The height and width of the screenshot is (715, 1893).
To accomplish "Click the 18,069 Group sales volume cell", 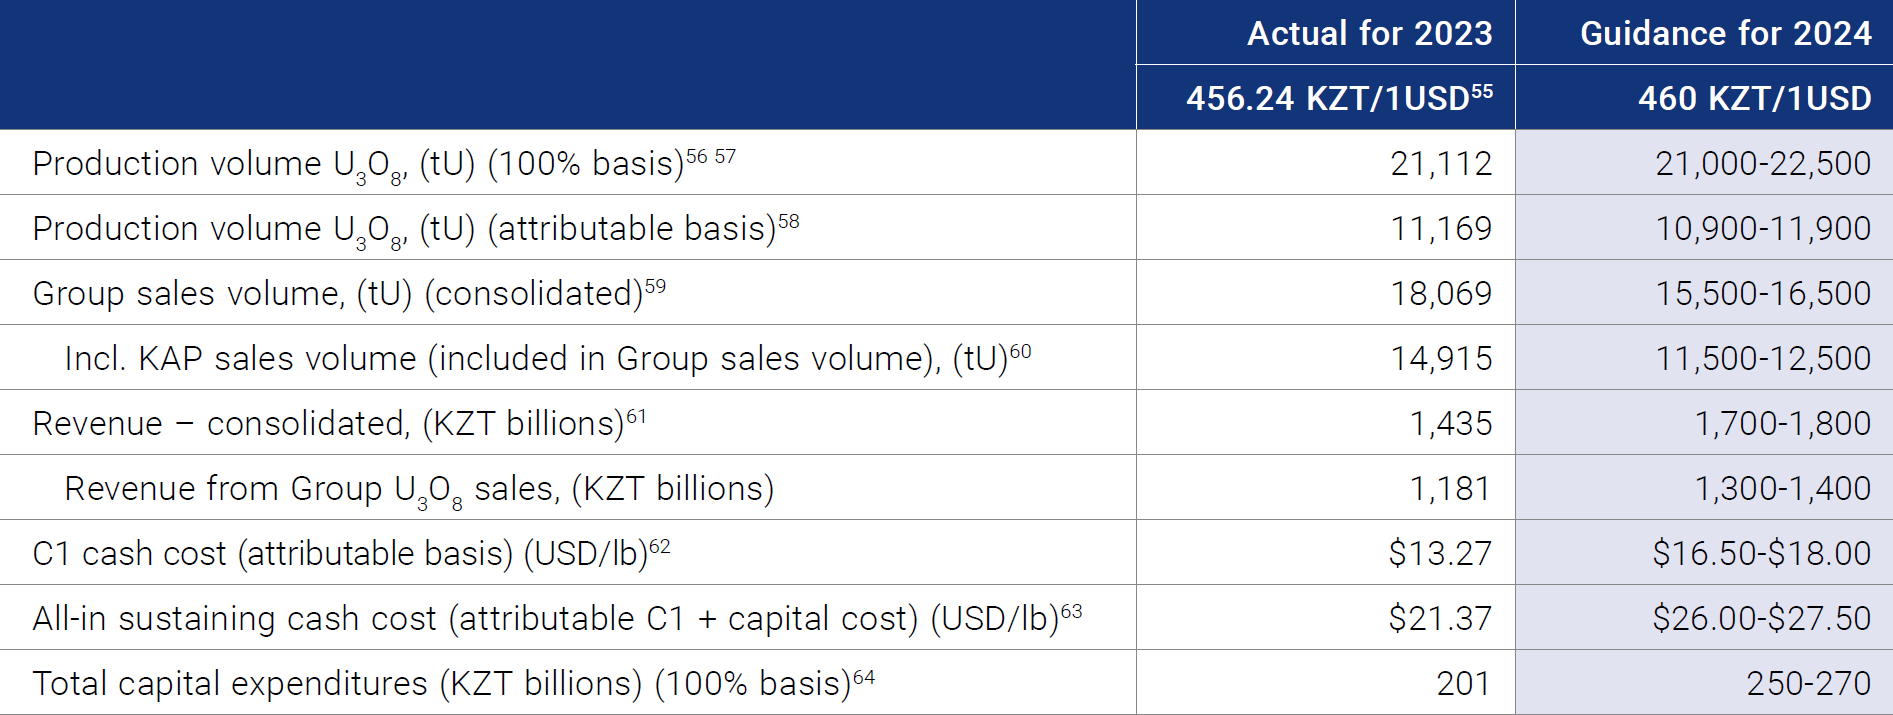I will [1440, 294].
